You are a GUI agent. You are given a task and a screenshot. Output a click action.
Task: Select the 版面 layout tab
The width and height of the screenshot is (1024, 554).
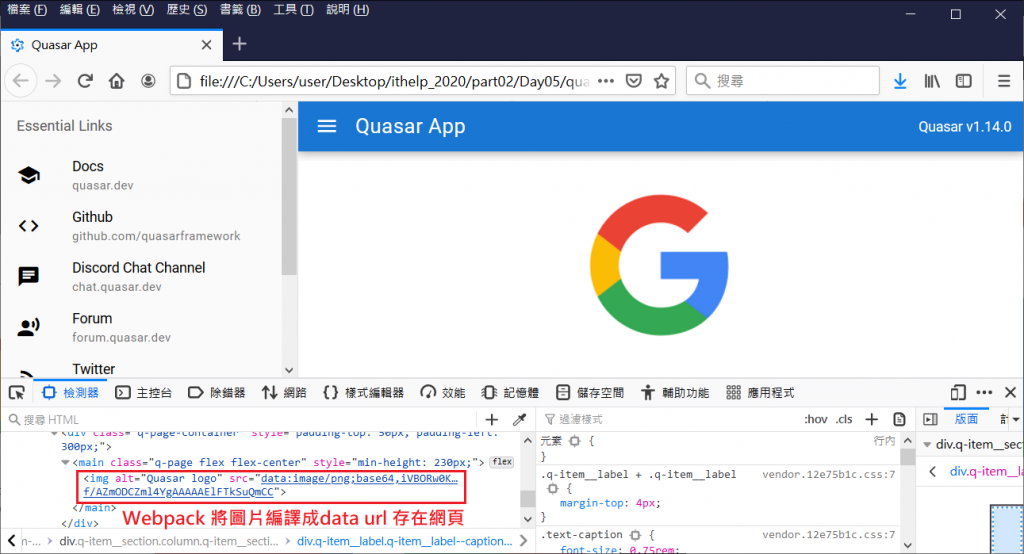coord(967,419)
